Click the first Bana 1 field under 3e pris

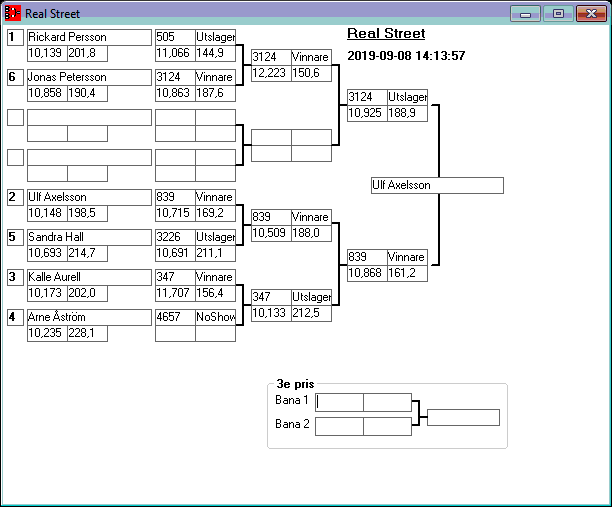(x=339, y=402)
